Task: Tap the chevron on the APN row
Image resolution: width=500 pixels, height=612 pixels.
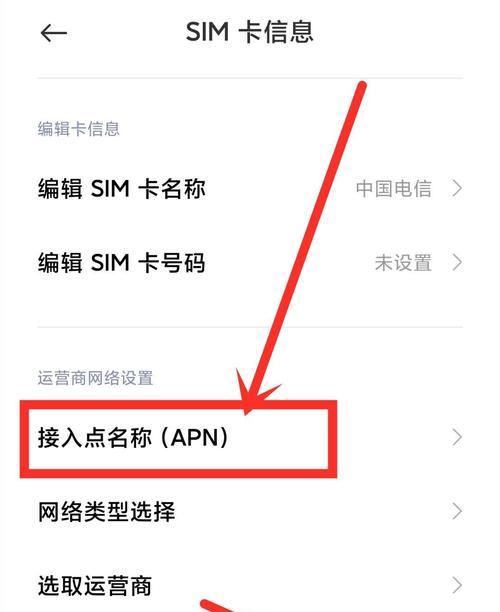Action: [x=457, y=437]
